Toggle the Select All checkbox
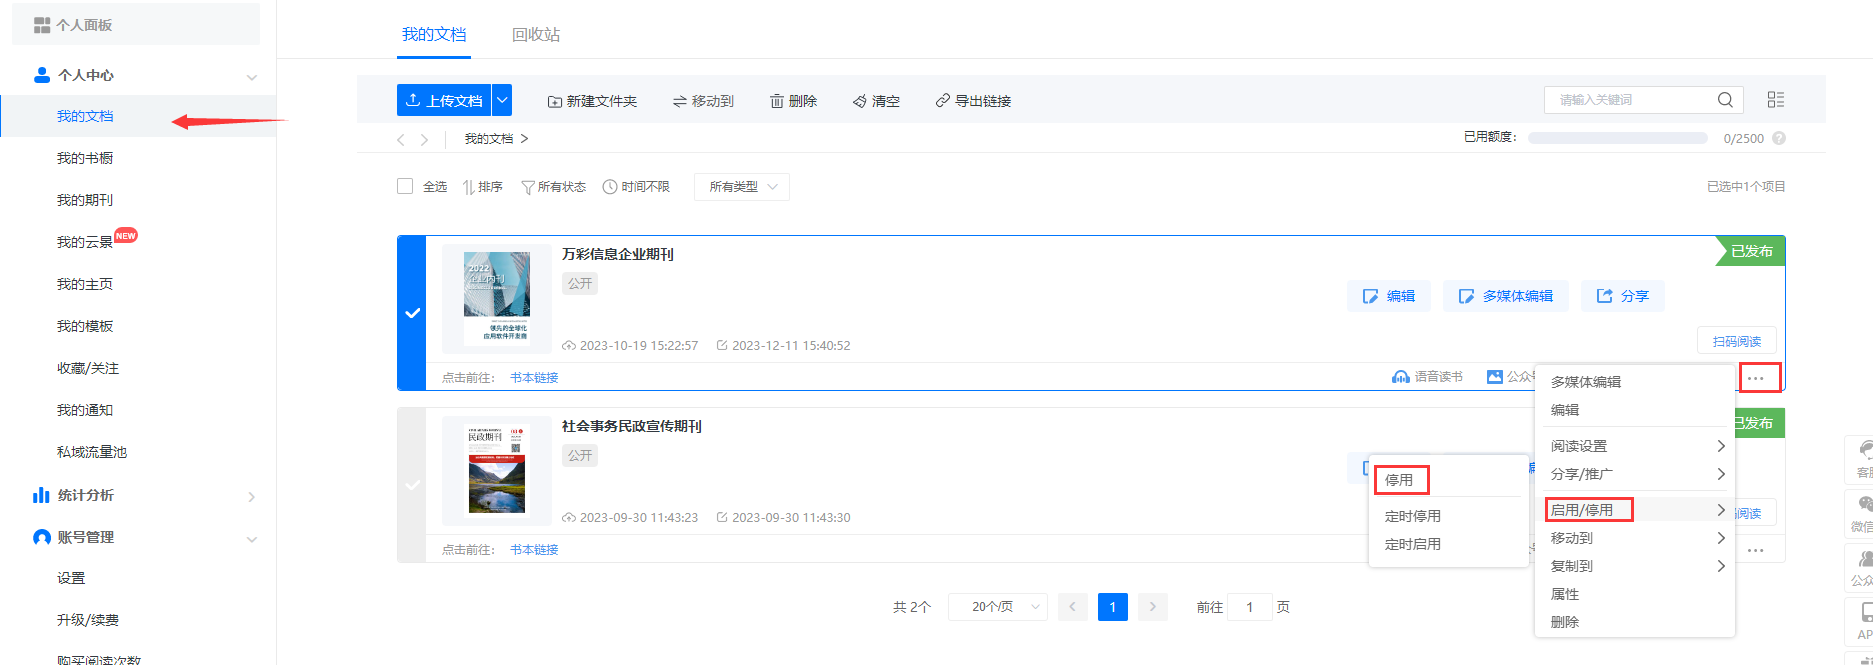 [405, 186]
